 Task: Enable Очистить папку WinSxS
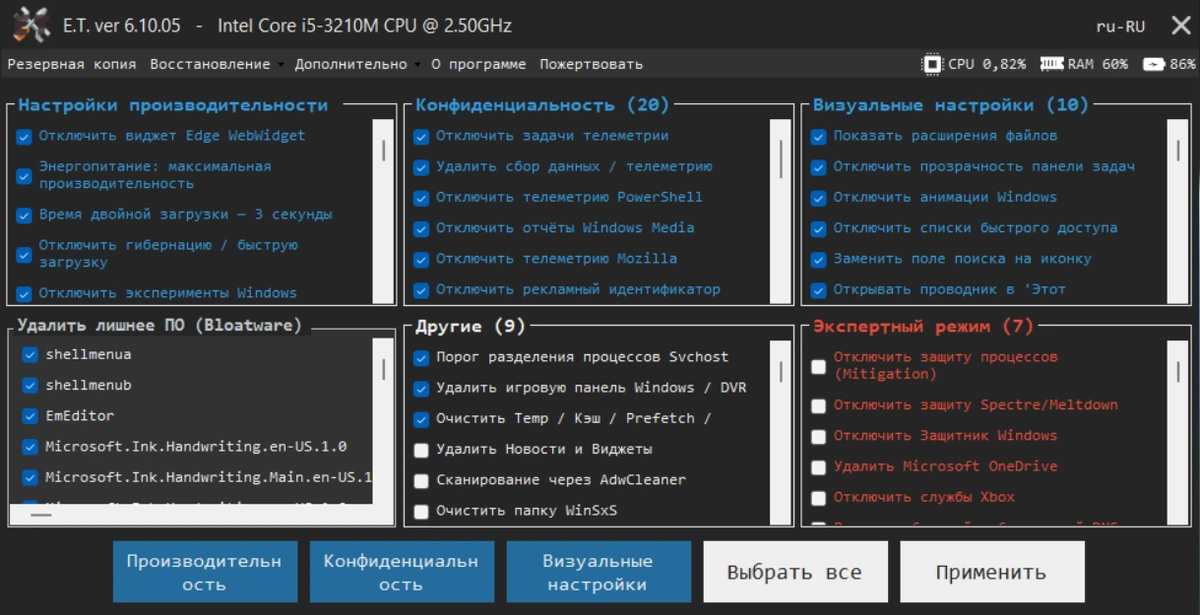[x=421, y=512]
